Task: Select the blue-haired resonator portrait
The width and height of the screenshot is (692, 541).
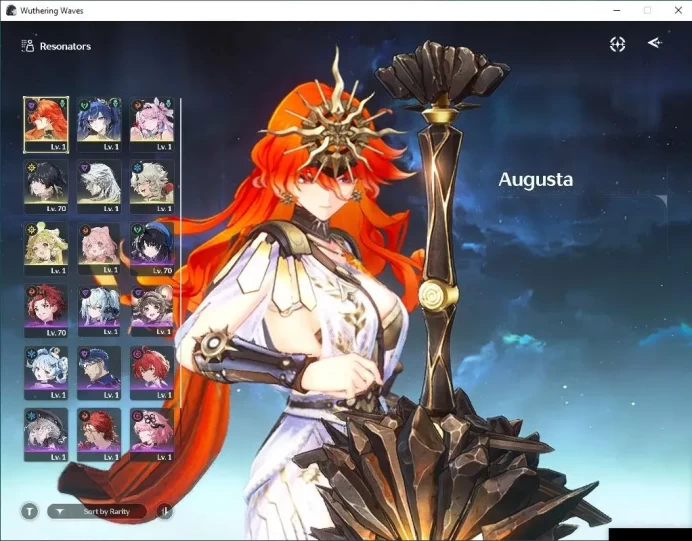Action: click(x=99, y=125)
